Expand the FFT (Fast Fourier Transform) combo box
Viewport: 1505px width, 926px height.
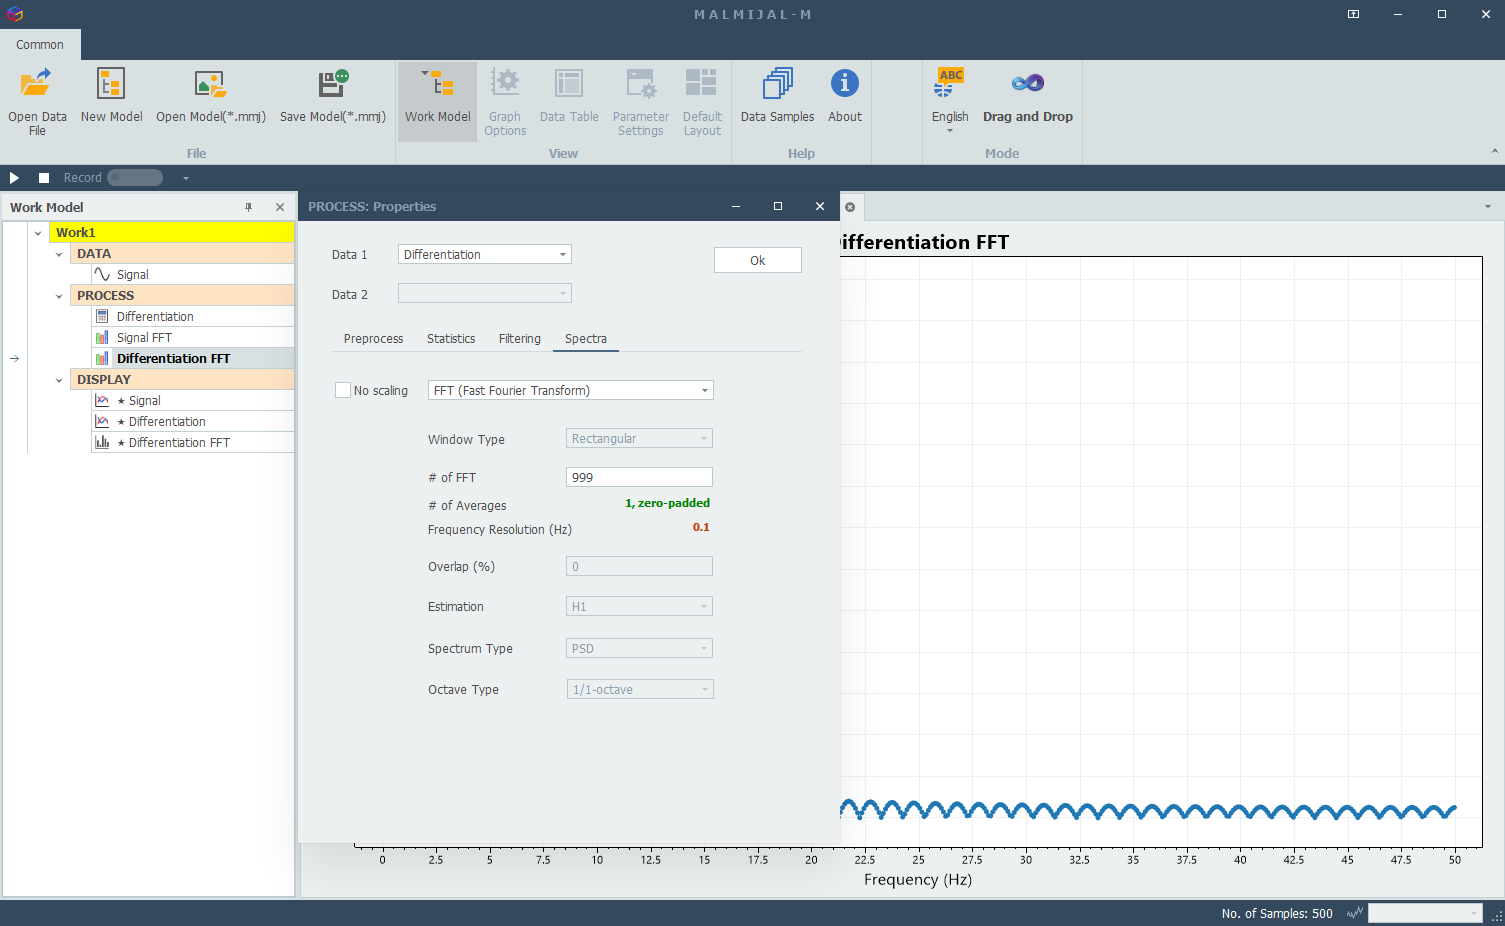[x=570, y=390]
